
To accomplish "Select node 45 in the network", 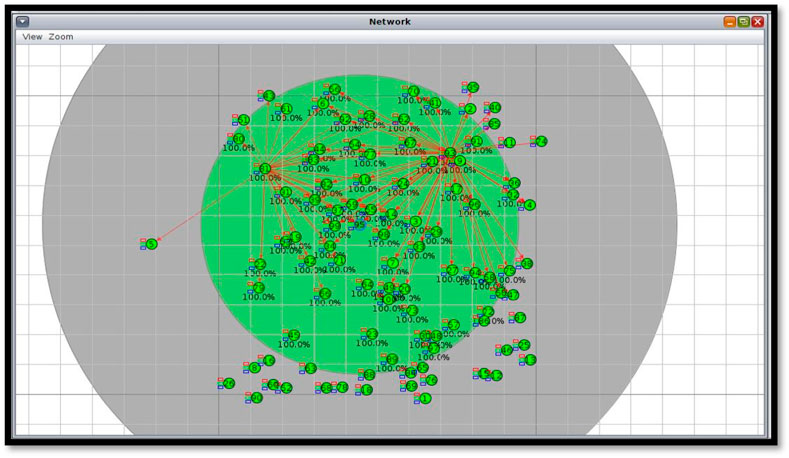I will 294,335.
